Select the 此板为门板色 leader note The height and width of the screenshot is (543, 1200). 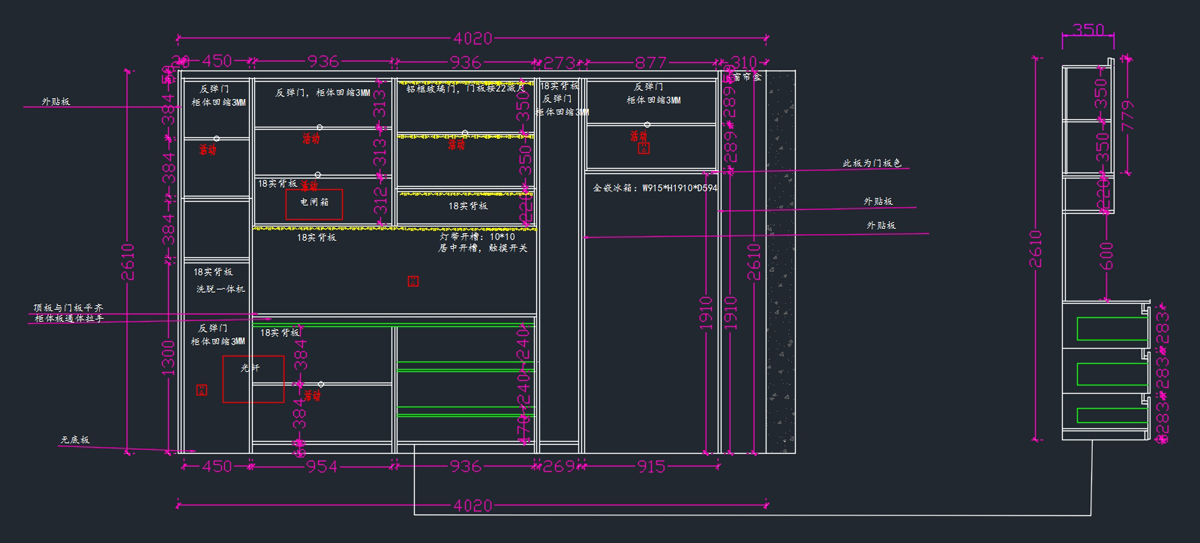point(871,162)
